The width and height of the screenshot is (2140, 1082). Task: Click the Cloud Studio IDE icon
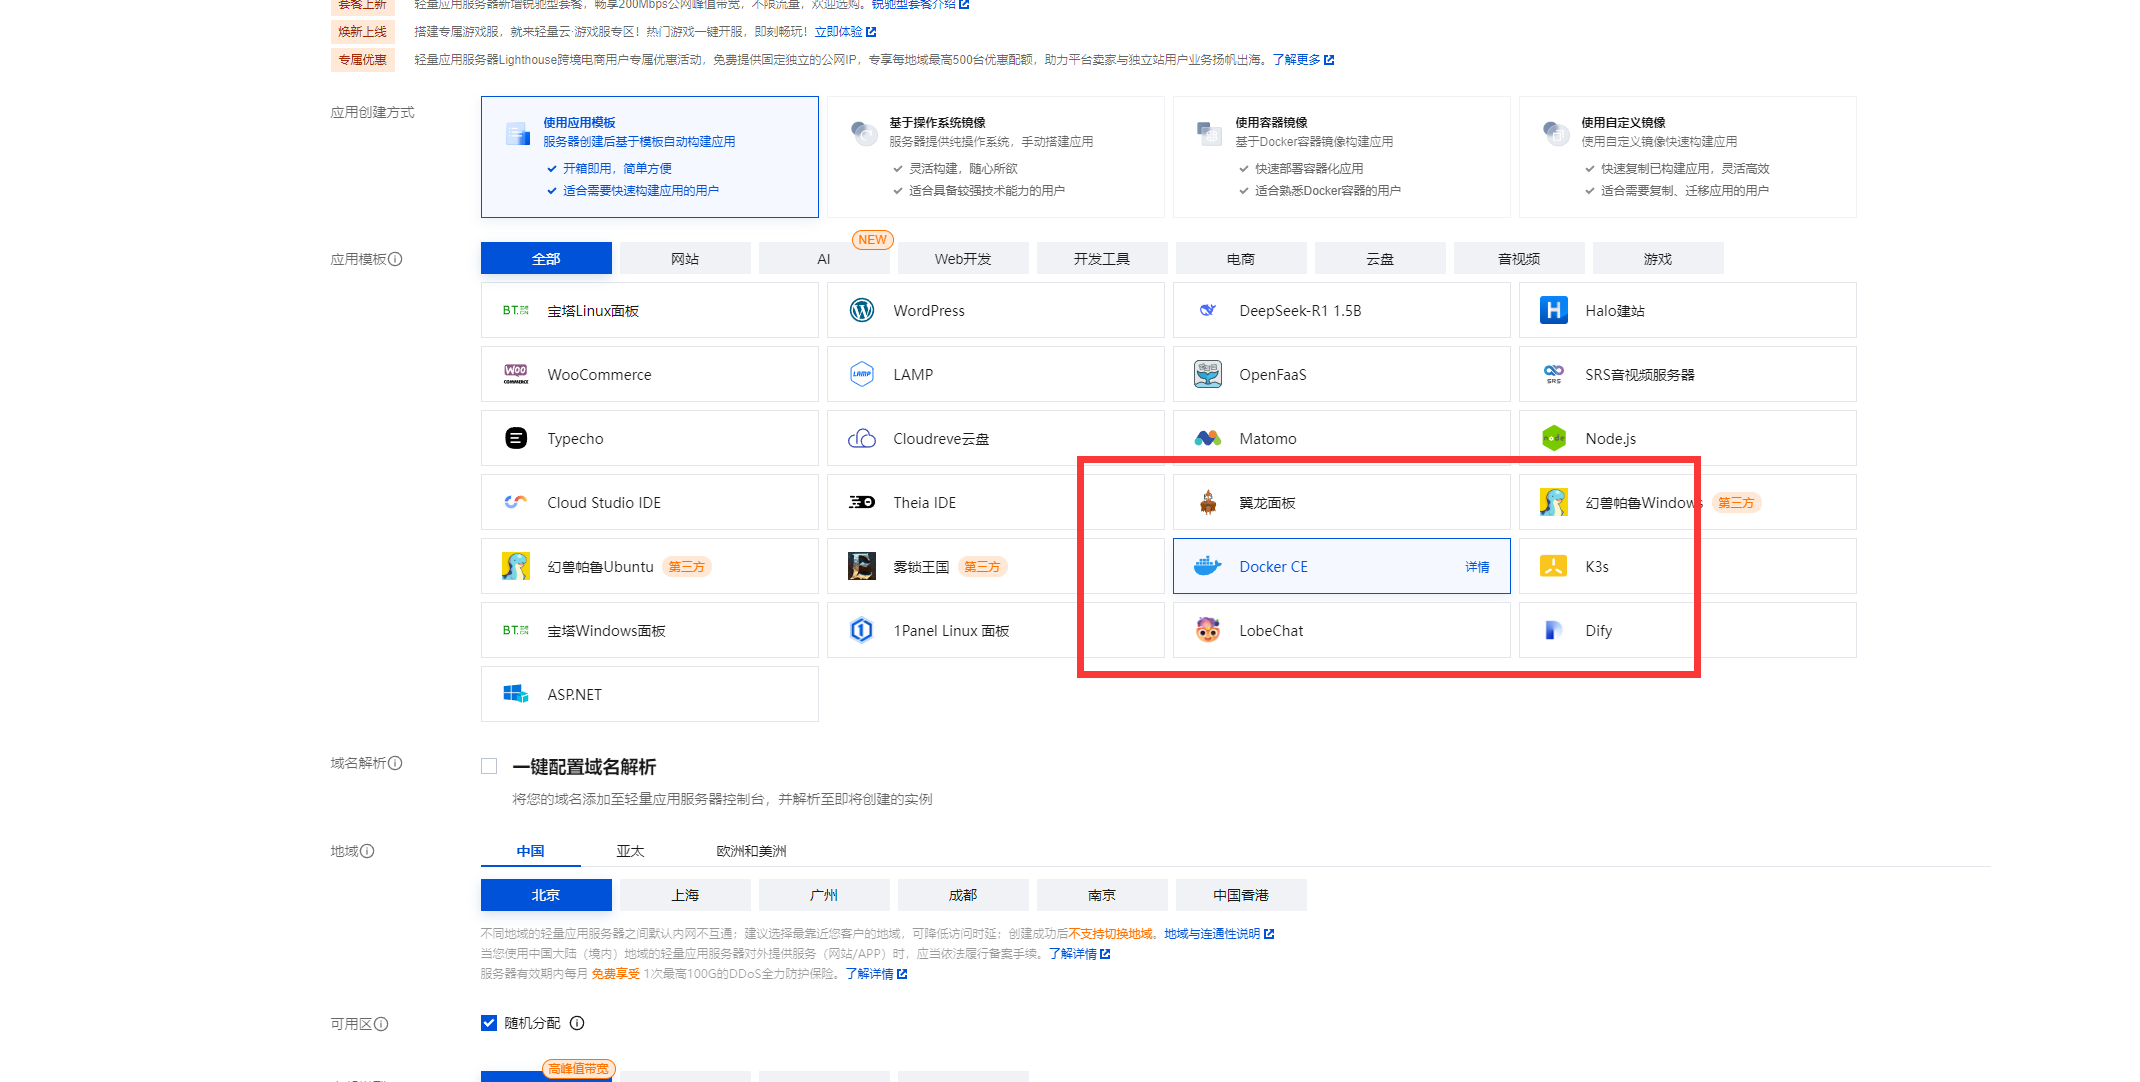tap(516, 503)
